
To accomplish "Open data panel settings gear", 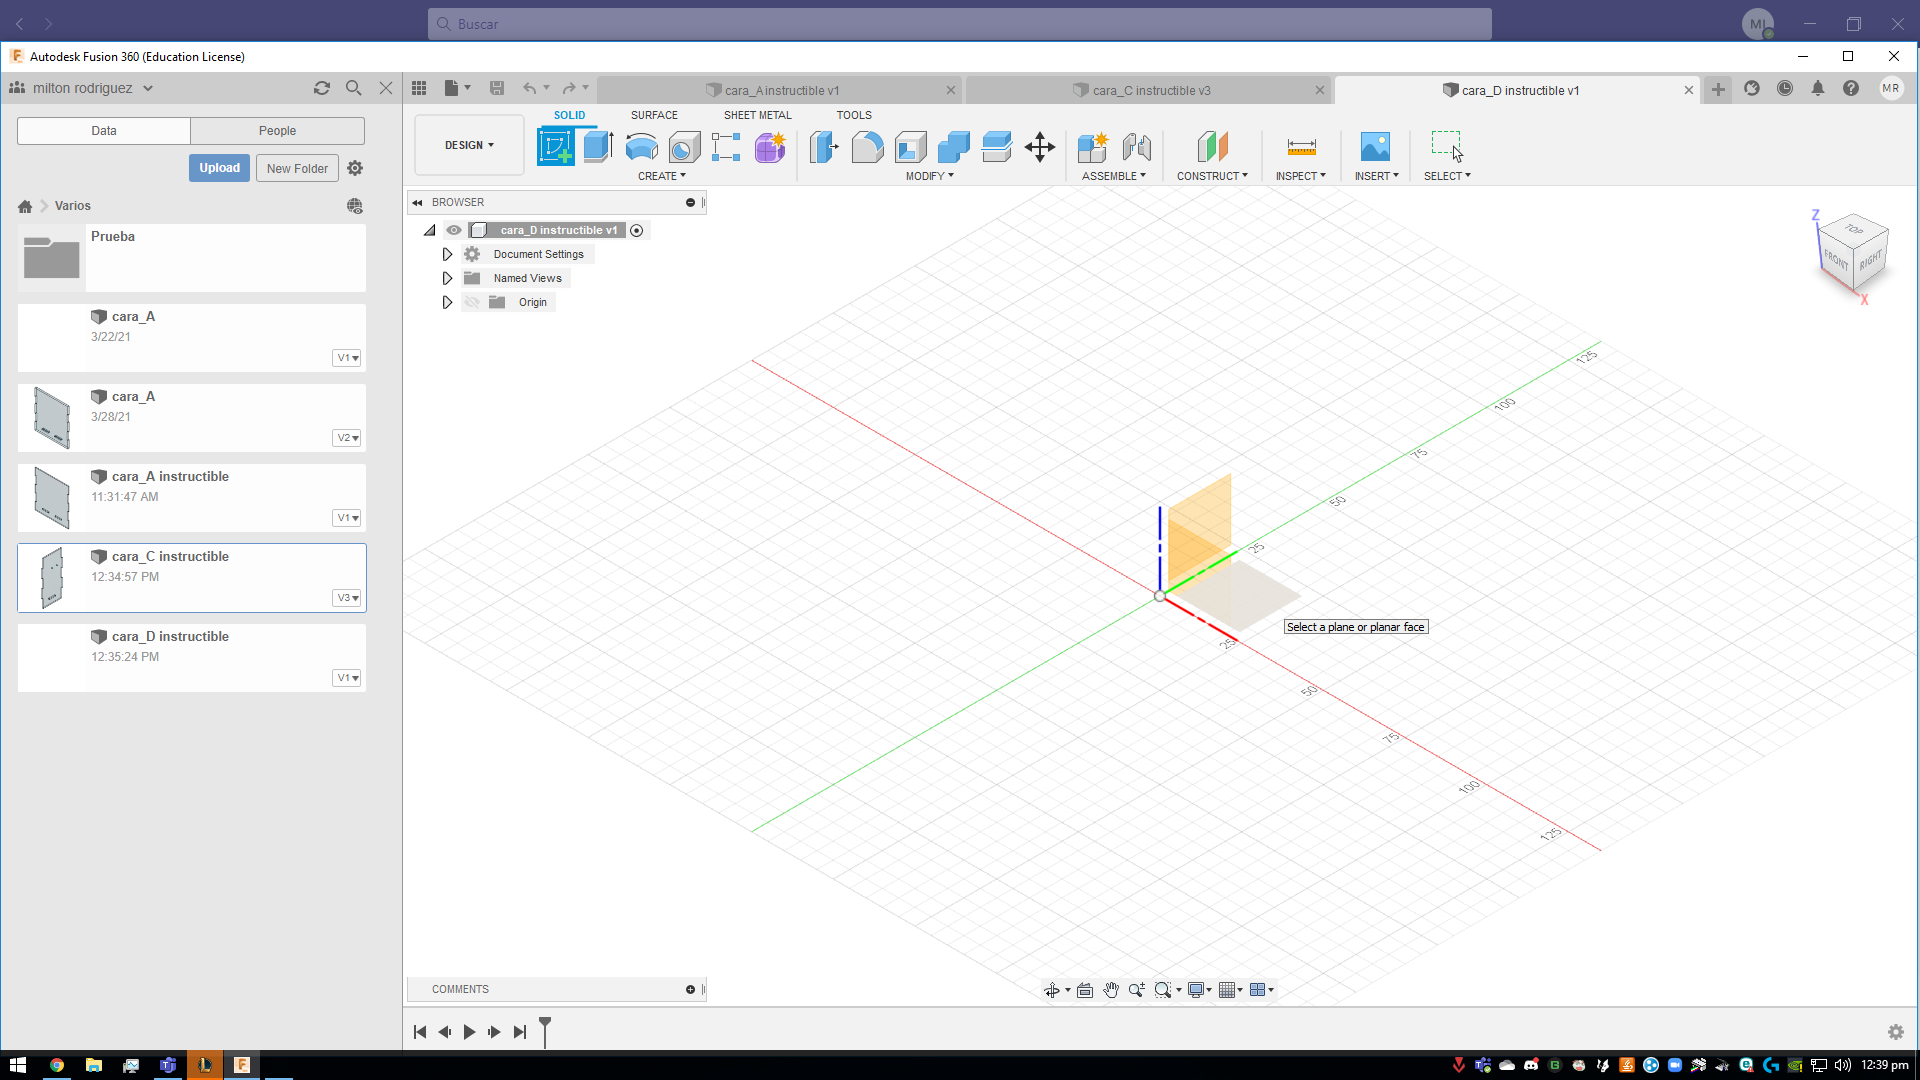I will click(355, 168).
